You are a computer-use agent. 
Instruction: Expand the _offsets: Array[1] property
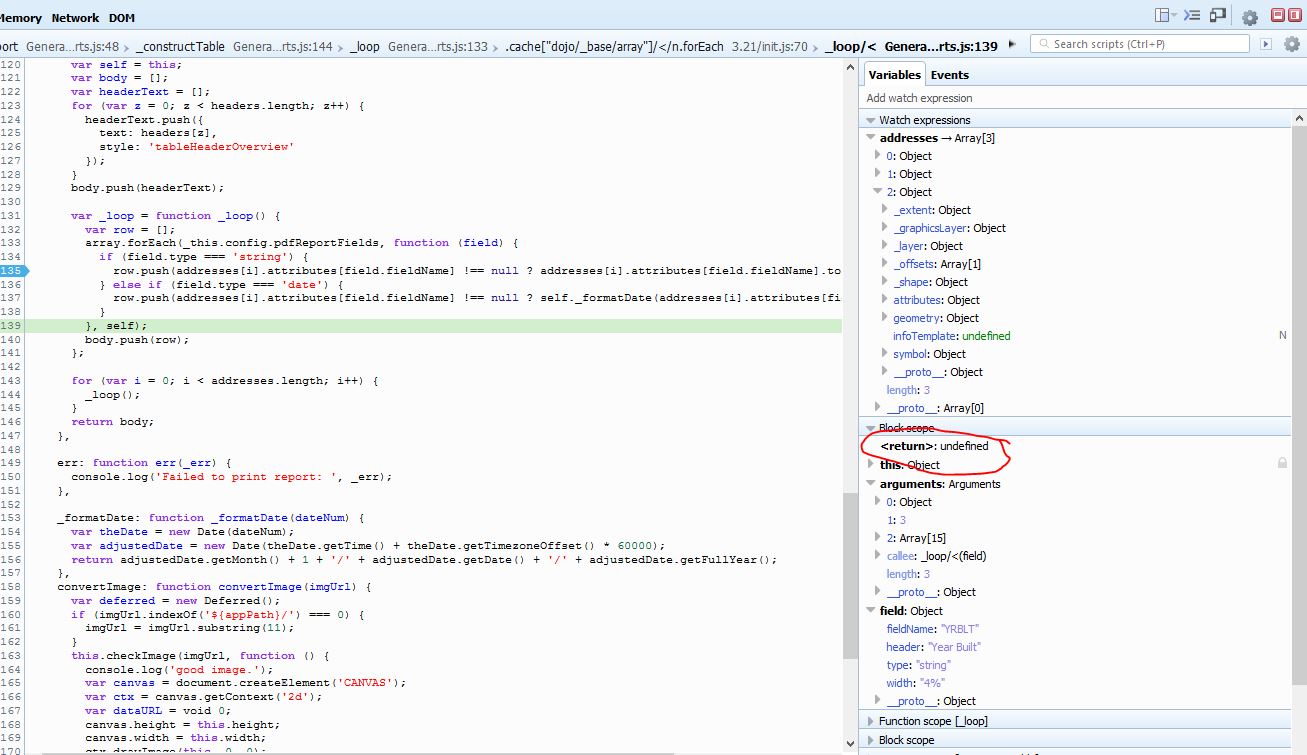[885, 264]
